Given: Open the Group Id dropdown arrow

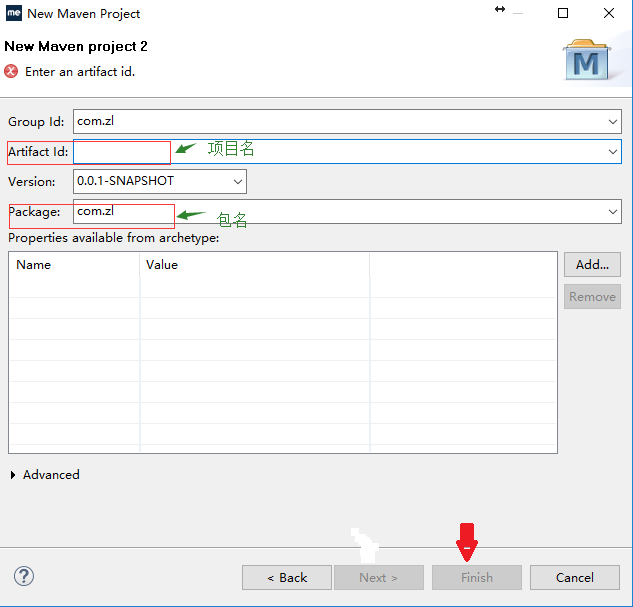Looking at the screenshot, I should pos(612,121).
